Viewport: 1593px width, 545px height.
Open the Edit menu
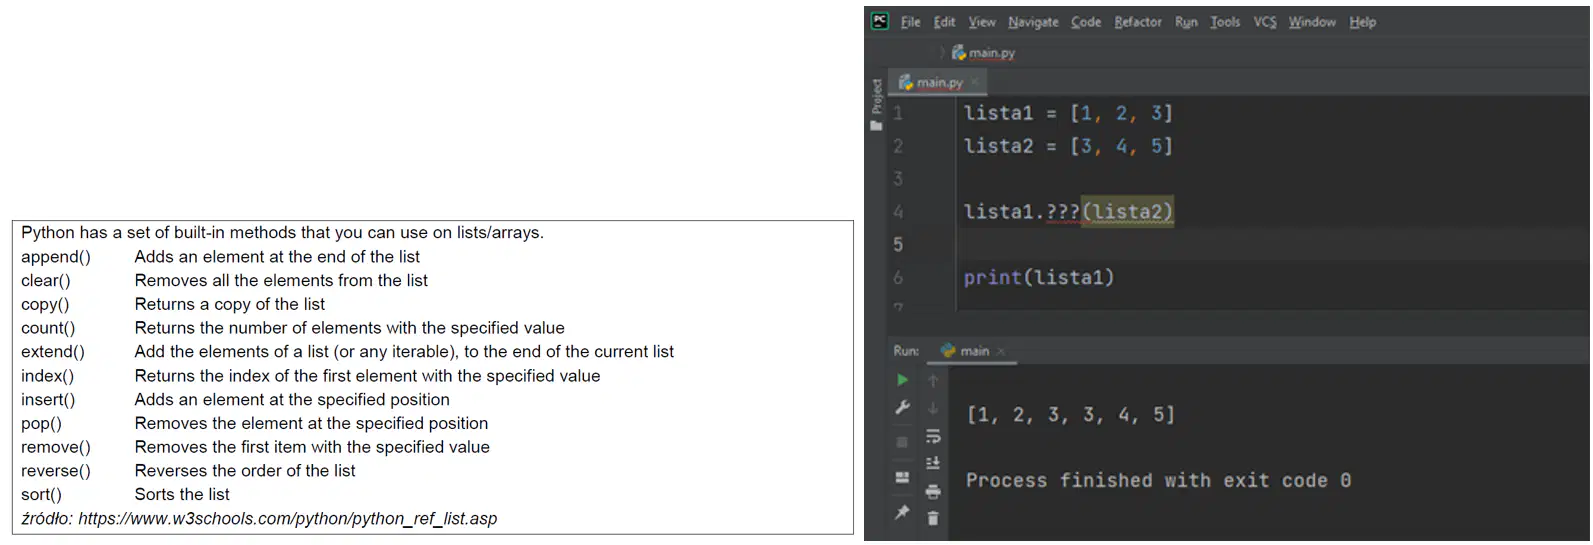pos(944,22)
